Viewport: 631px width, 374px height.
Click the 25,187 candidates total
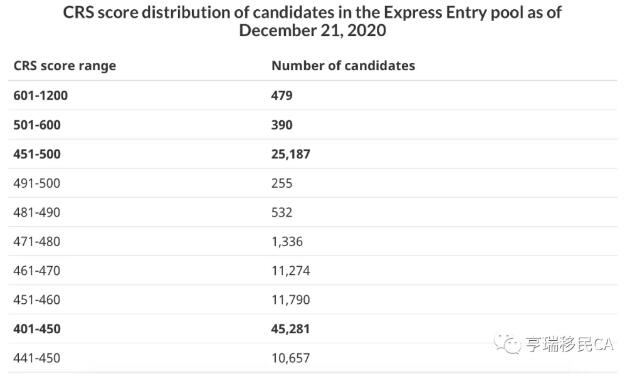[291, 154]
